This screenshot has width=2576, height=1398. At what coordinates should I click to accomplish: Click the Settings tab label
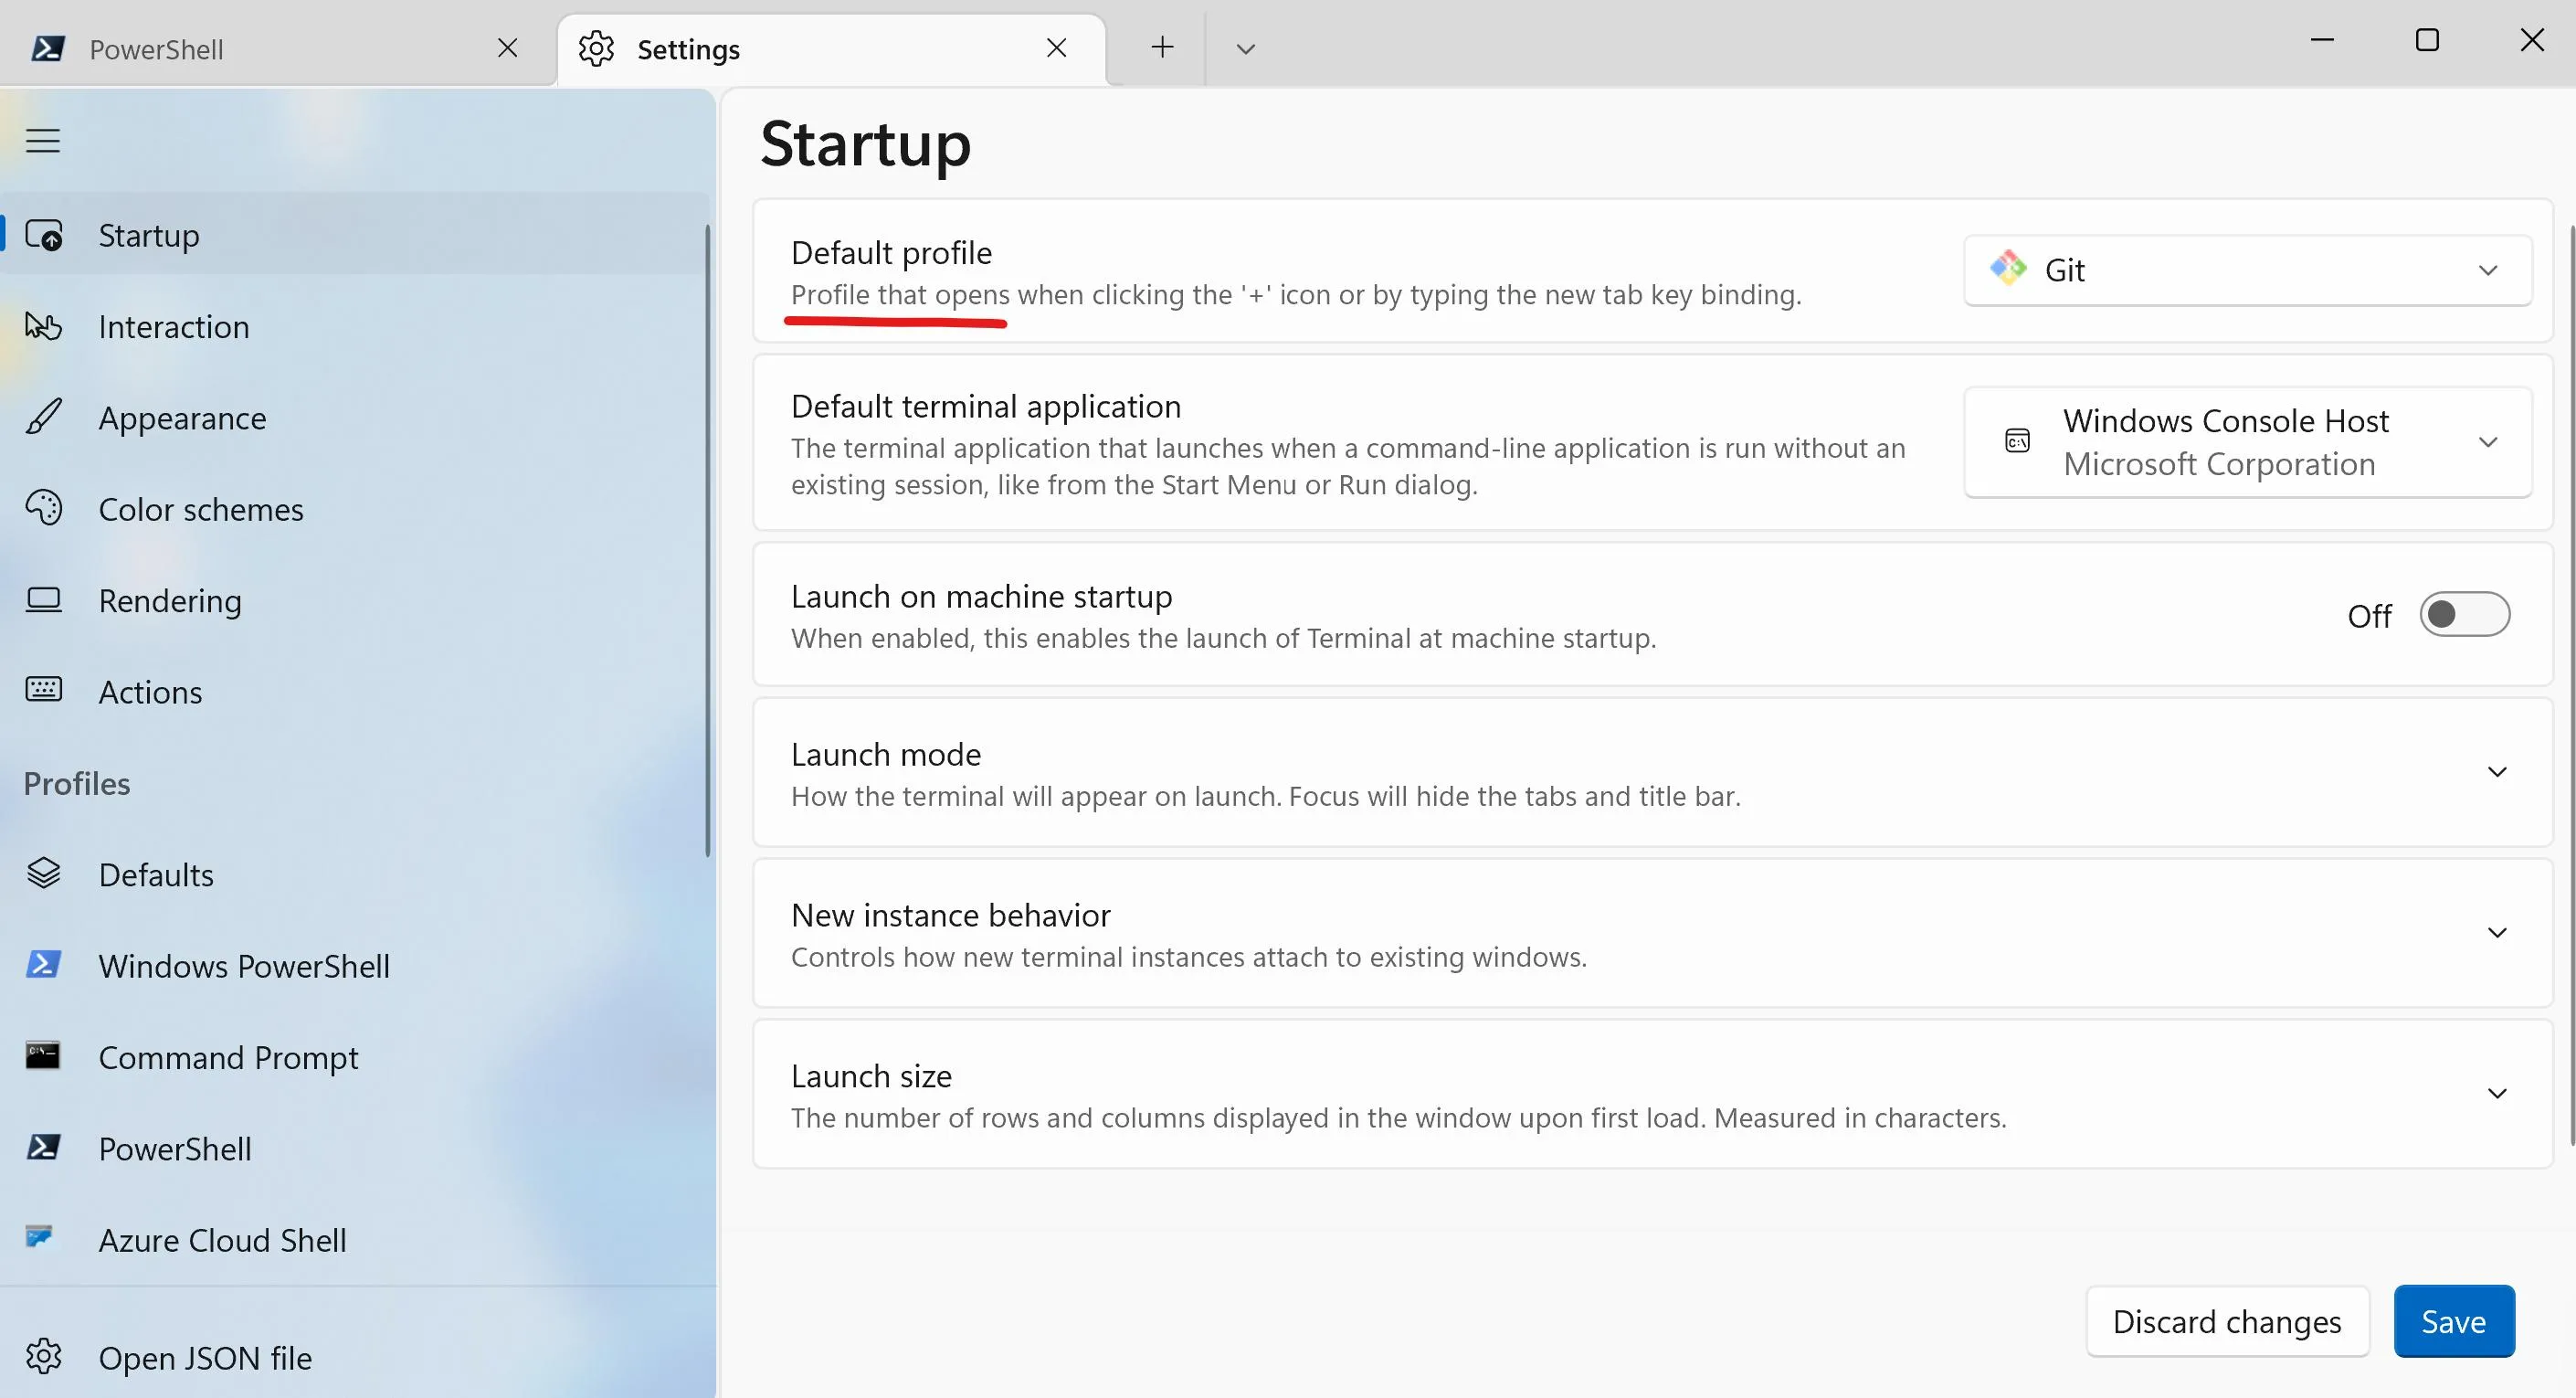point(690,48)
